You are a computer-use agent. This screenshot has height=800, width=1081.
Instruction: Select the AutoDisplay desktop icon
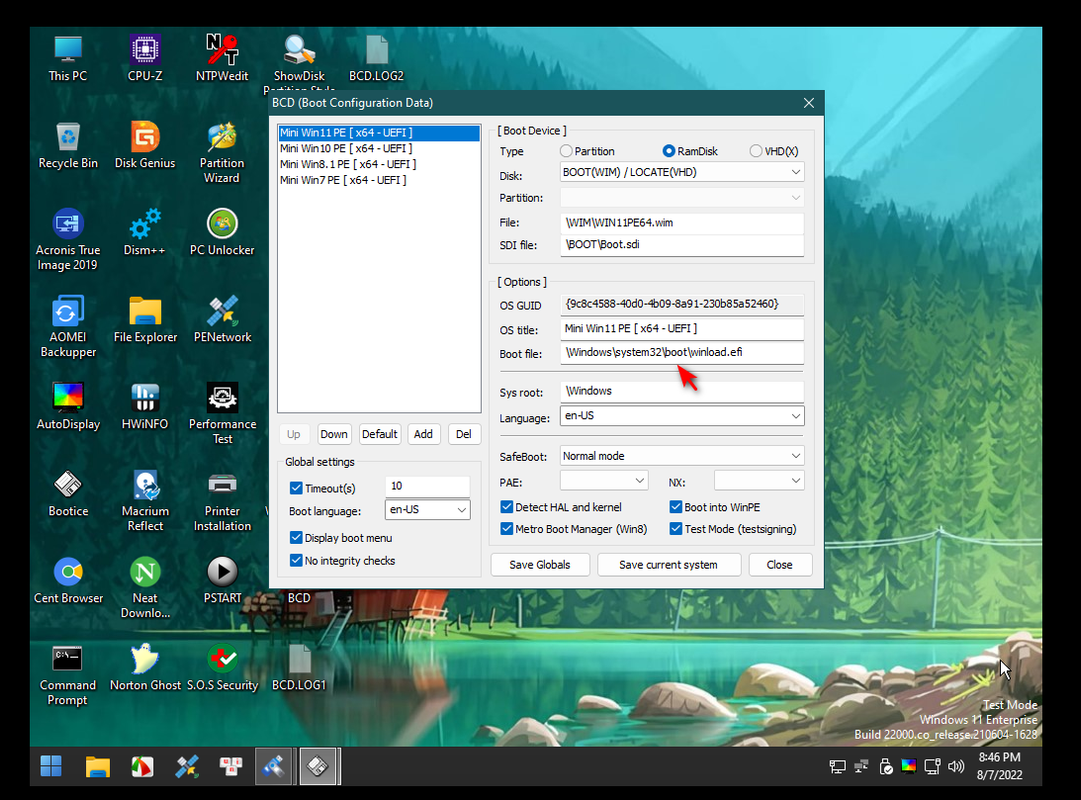(x=68, y=406)
